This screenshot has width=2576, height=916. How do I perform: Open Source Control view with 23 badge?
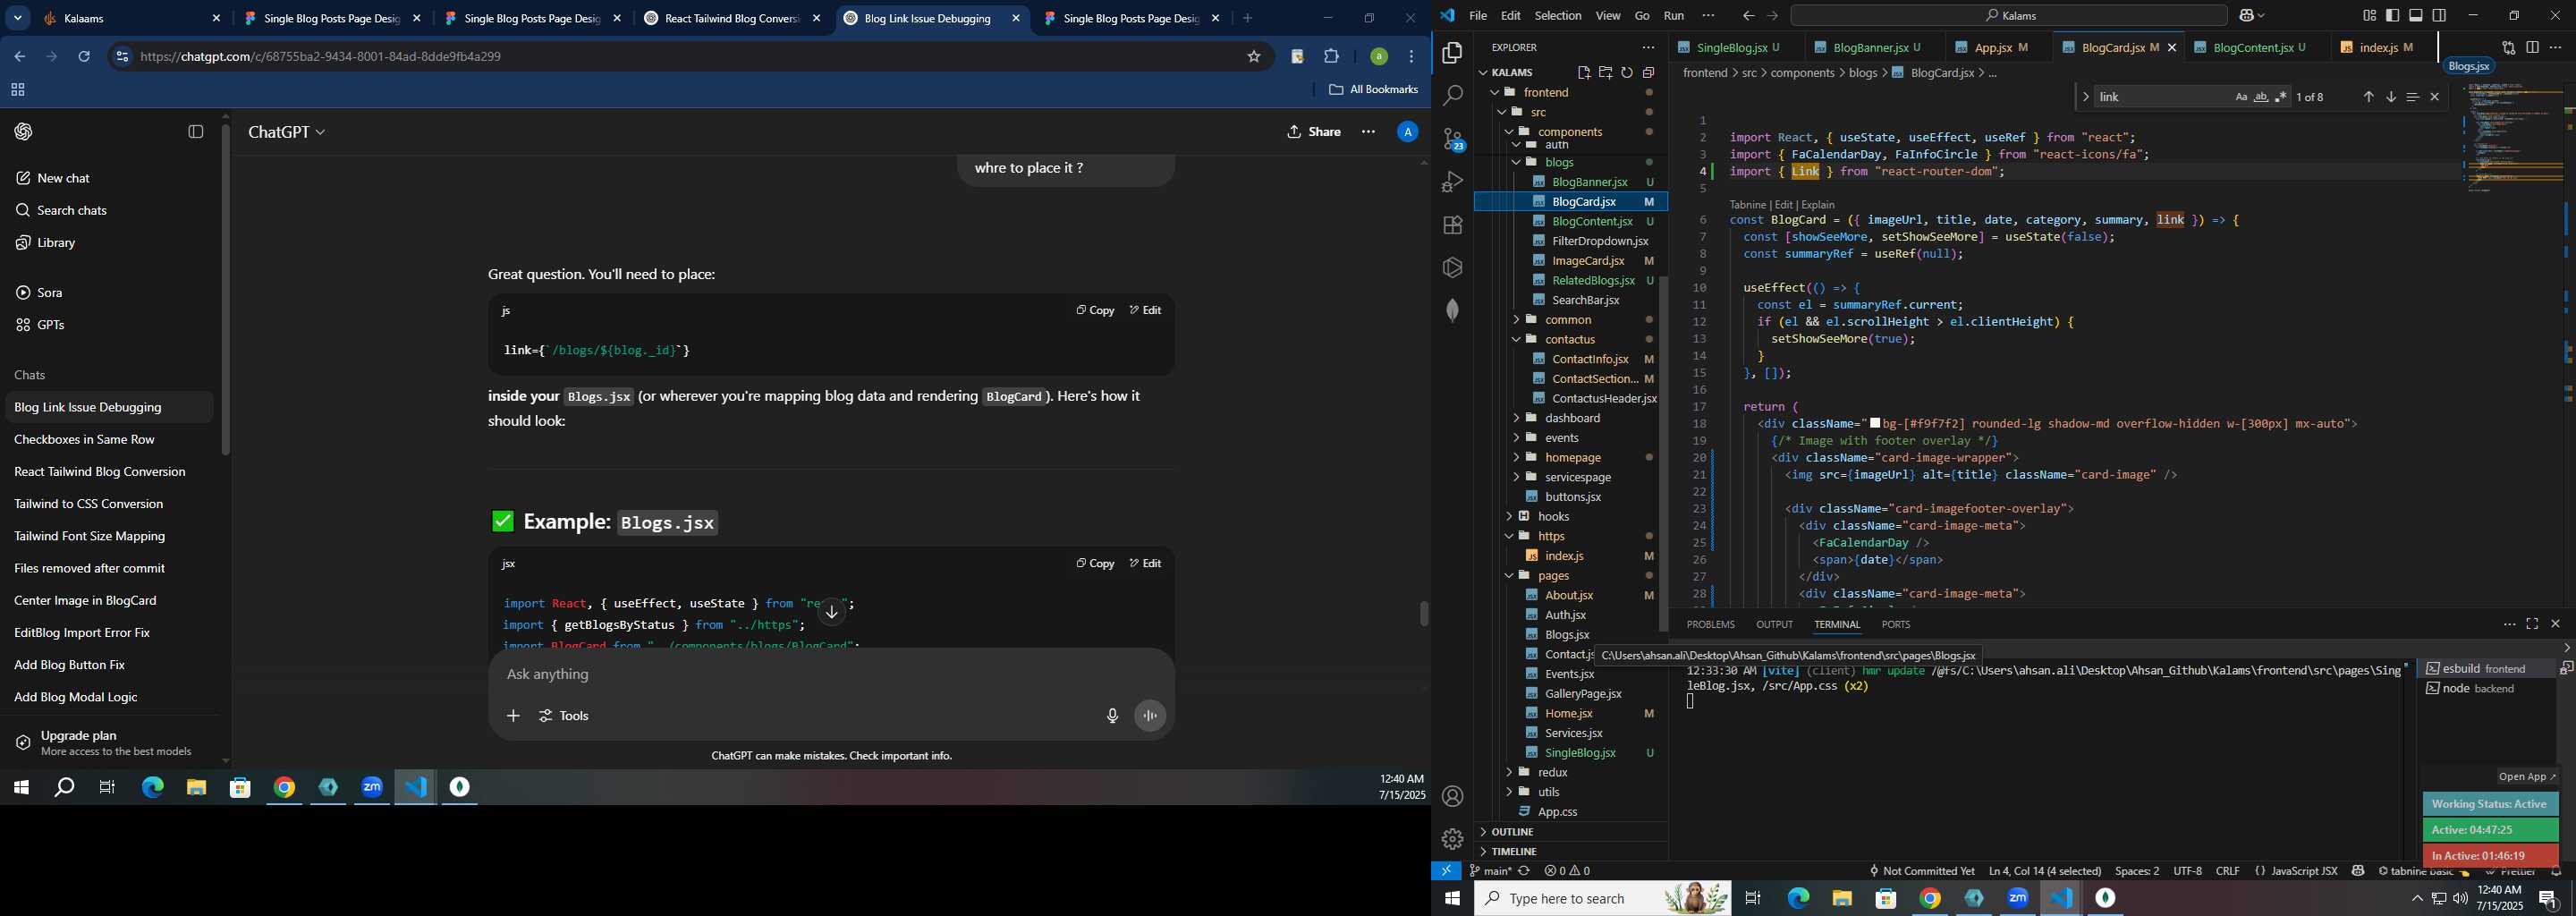[x=1452, y=139]
